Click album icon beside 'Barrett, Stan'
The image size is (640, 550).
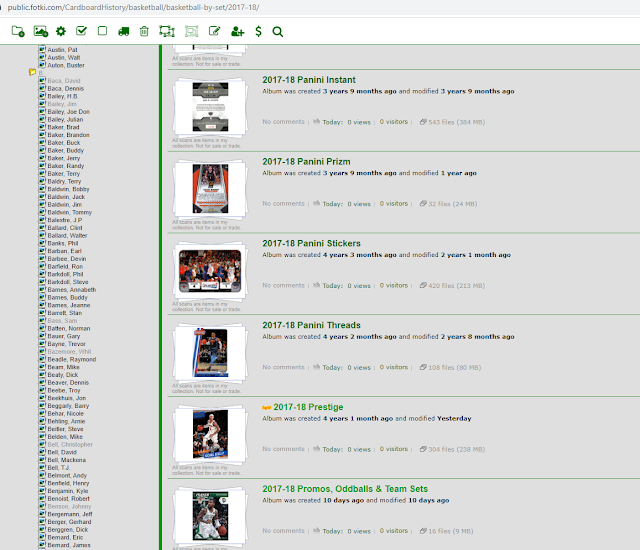tap(42, 313)
